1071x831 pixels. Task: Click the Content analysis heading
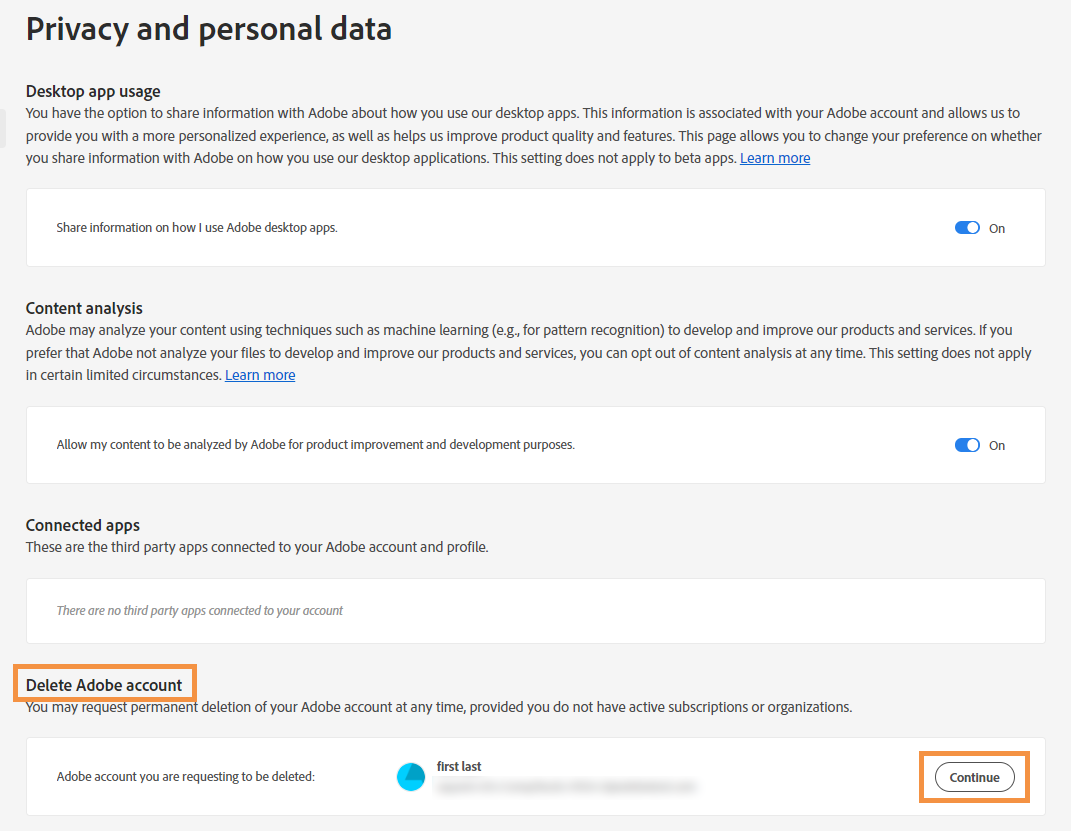click(84, 309)
